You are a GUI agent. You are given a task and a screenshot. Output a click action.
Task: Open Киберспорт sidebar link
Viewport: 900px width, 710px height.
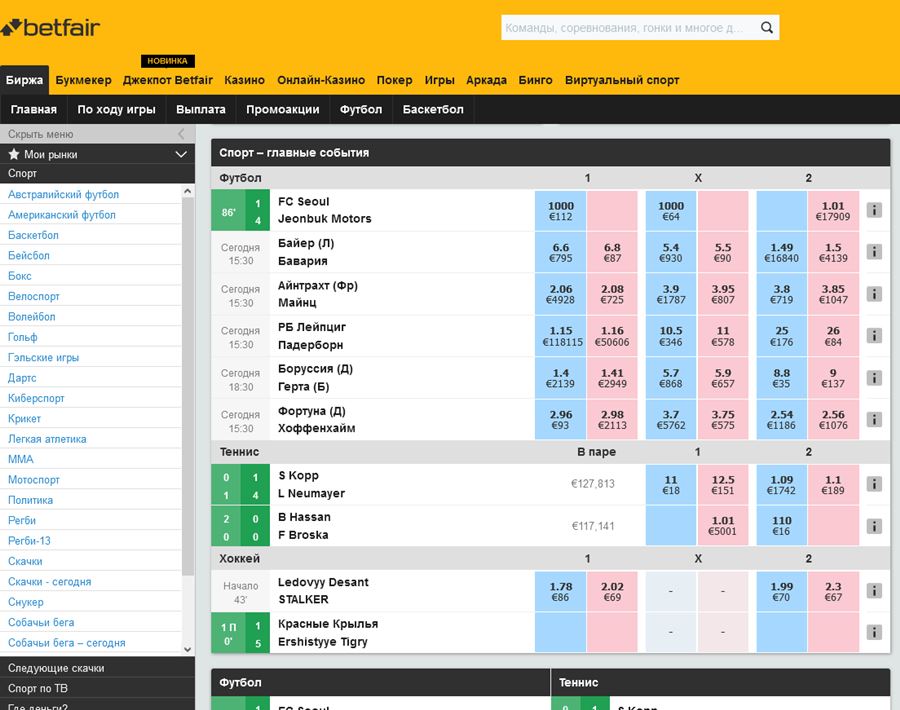tap(36, 398)
